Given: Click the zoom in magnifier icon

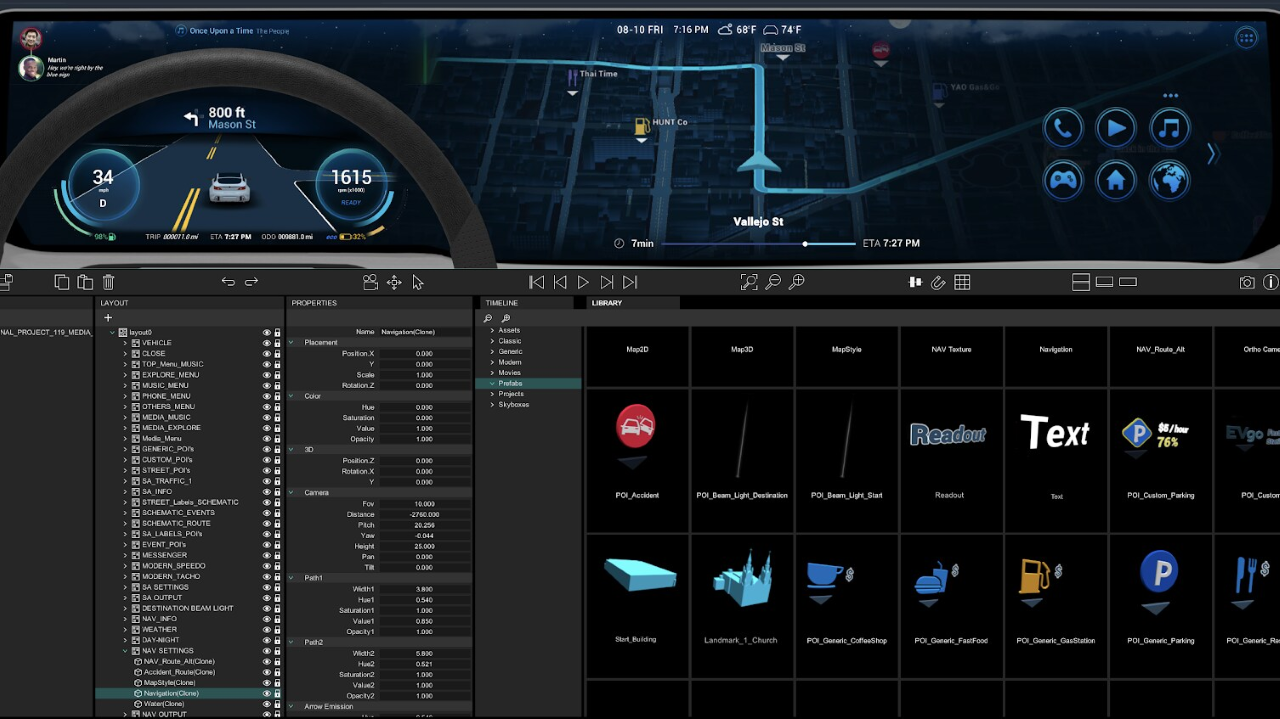Looking at the screenshot, I should 796,283.
